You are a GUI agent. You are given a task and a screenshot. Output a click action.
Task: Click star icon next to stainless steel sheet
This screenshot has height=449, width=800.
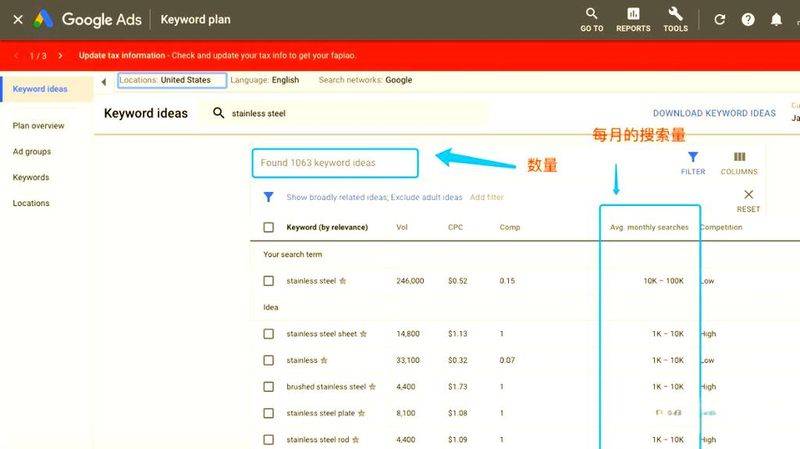[x=363, y=334]
